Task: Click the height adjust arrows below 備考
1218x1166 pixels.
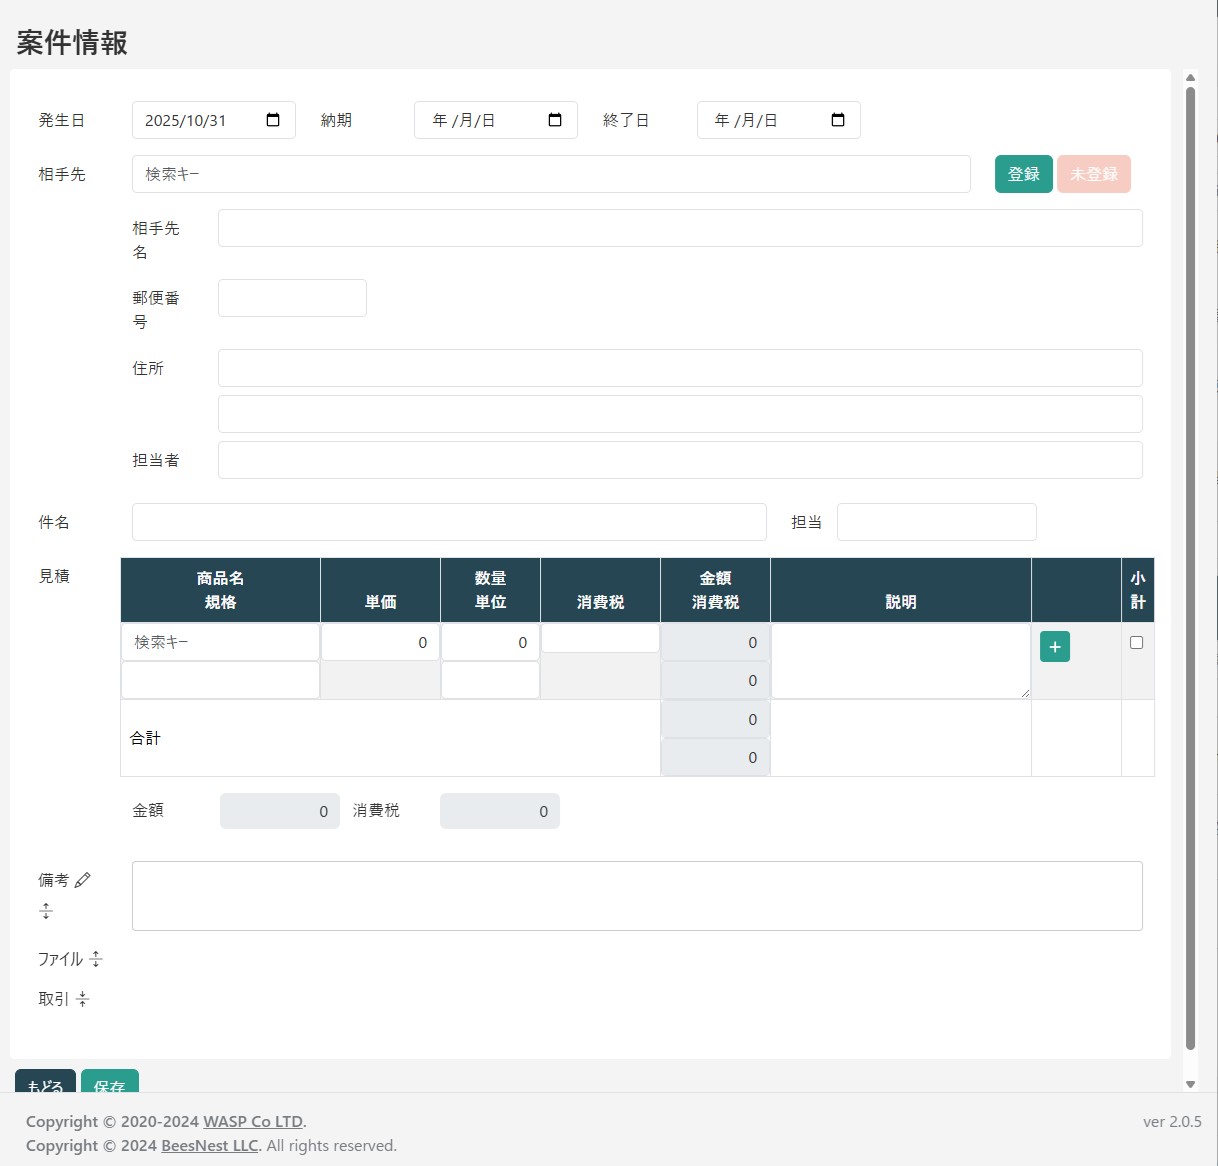Action: pos(46,911)
